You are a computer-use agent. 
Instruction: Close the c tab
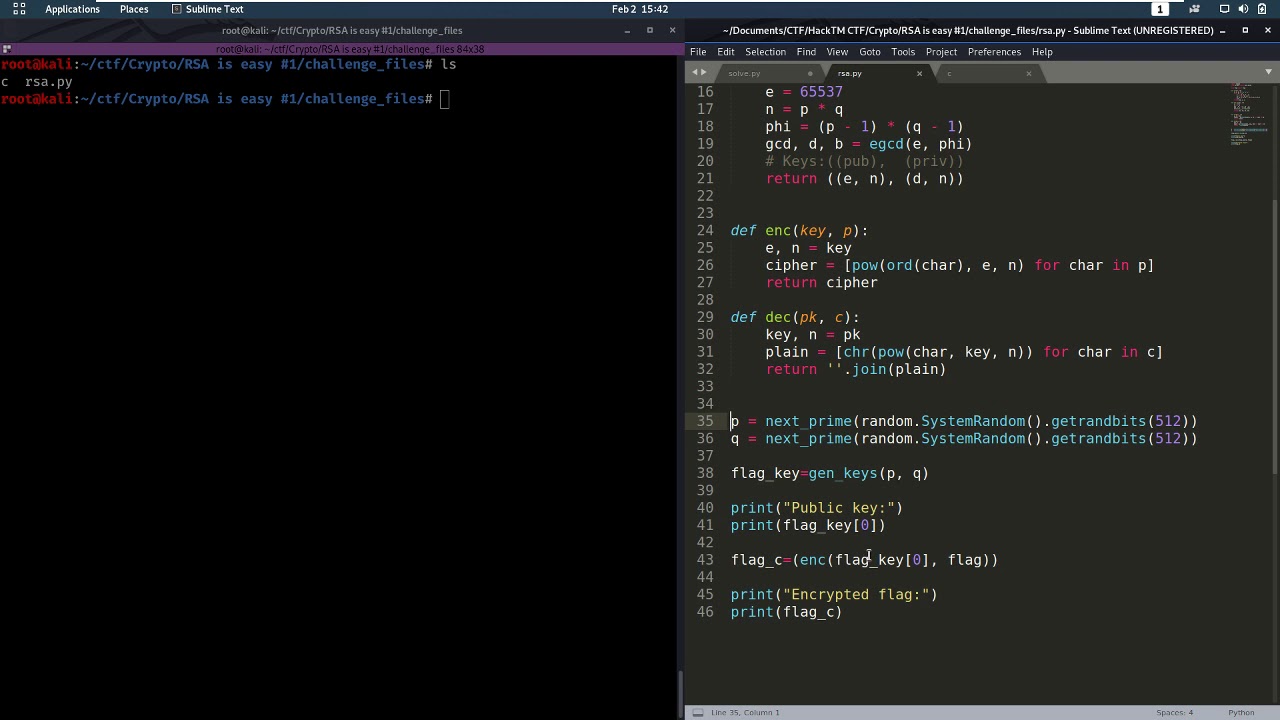point(1028,73)
